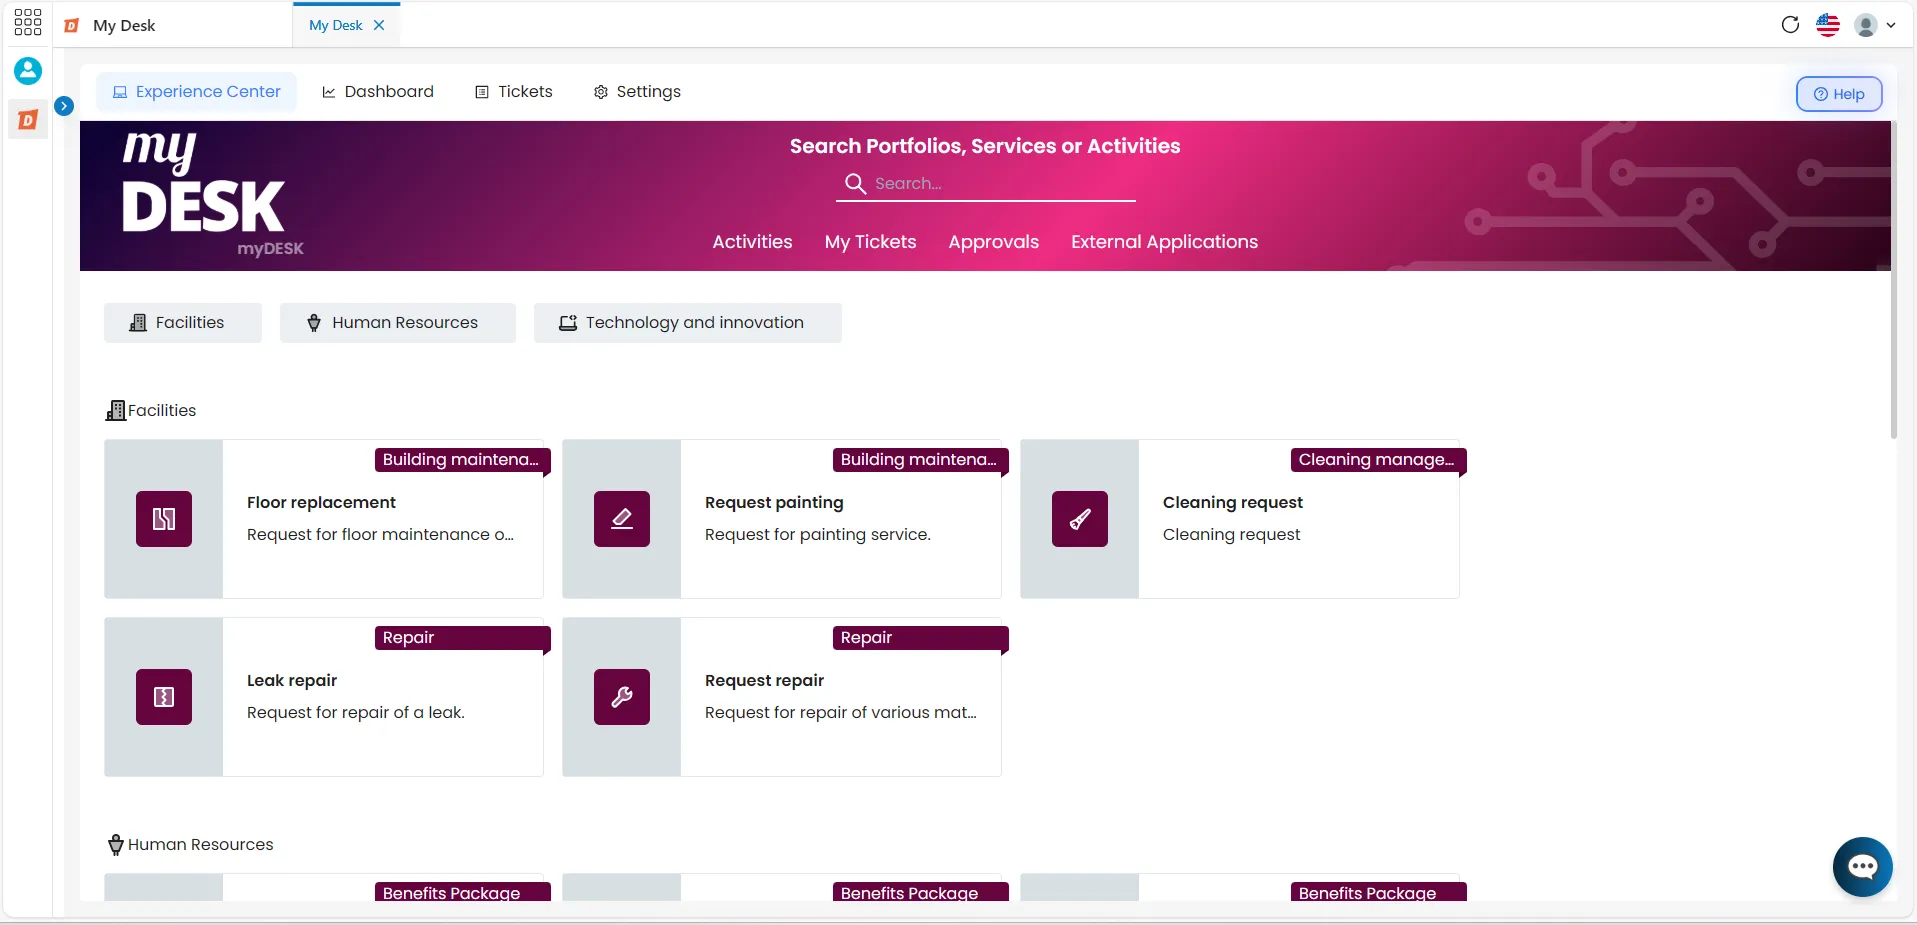Viewport: 1917px width, 925px height.
Task: Filter by Human Resources portfolio button
Action: coord(398,323)
